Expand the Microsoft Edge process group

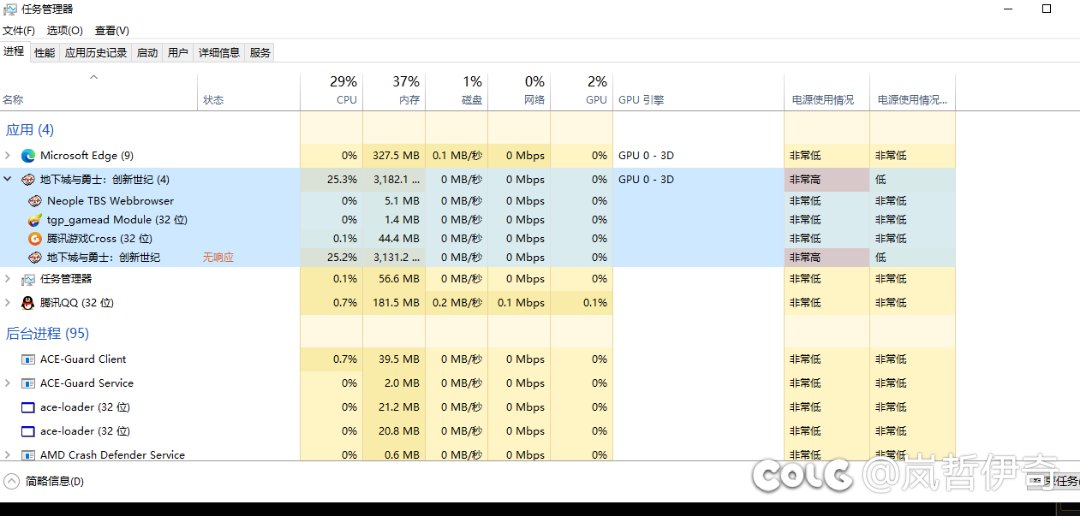point(8,156)
